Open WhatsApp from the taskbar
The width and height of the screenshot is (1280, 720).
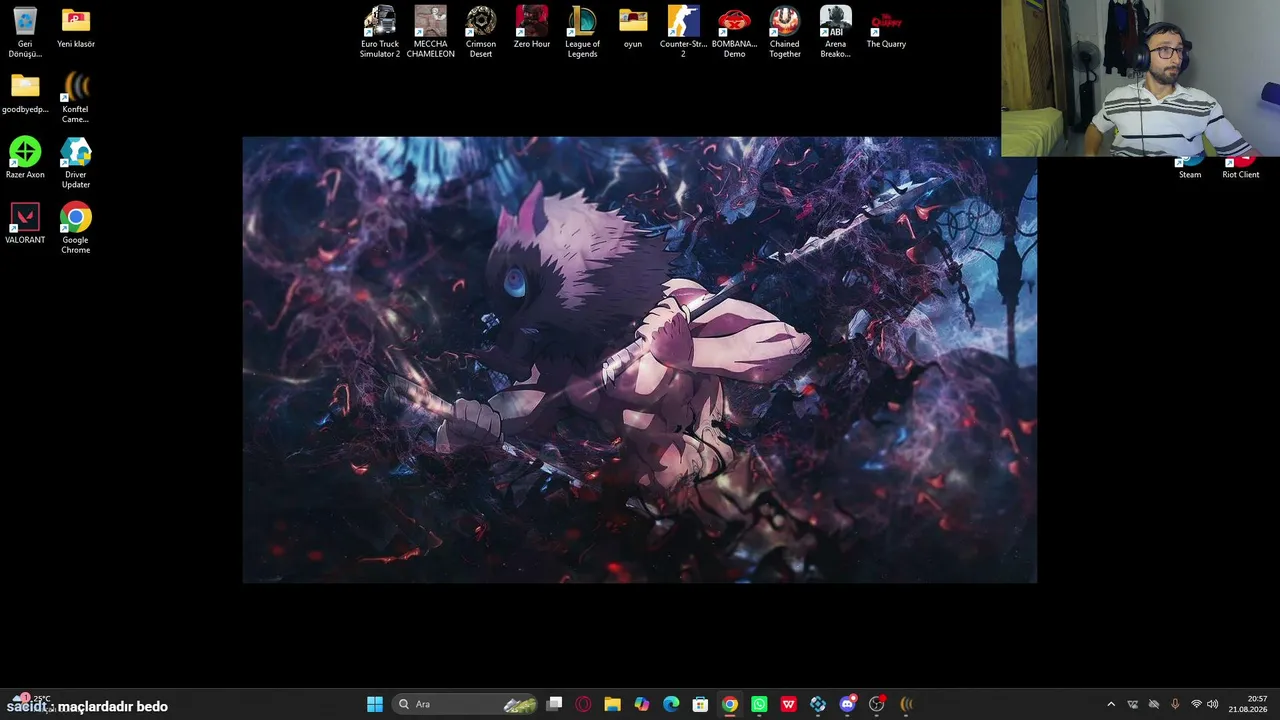click(759, 704)
